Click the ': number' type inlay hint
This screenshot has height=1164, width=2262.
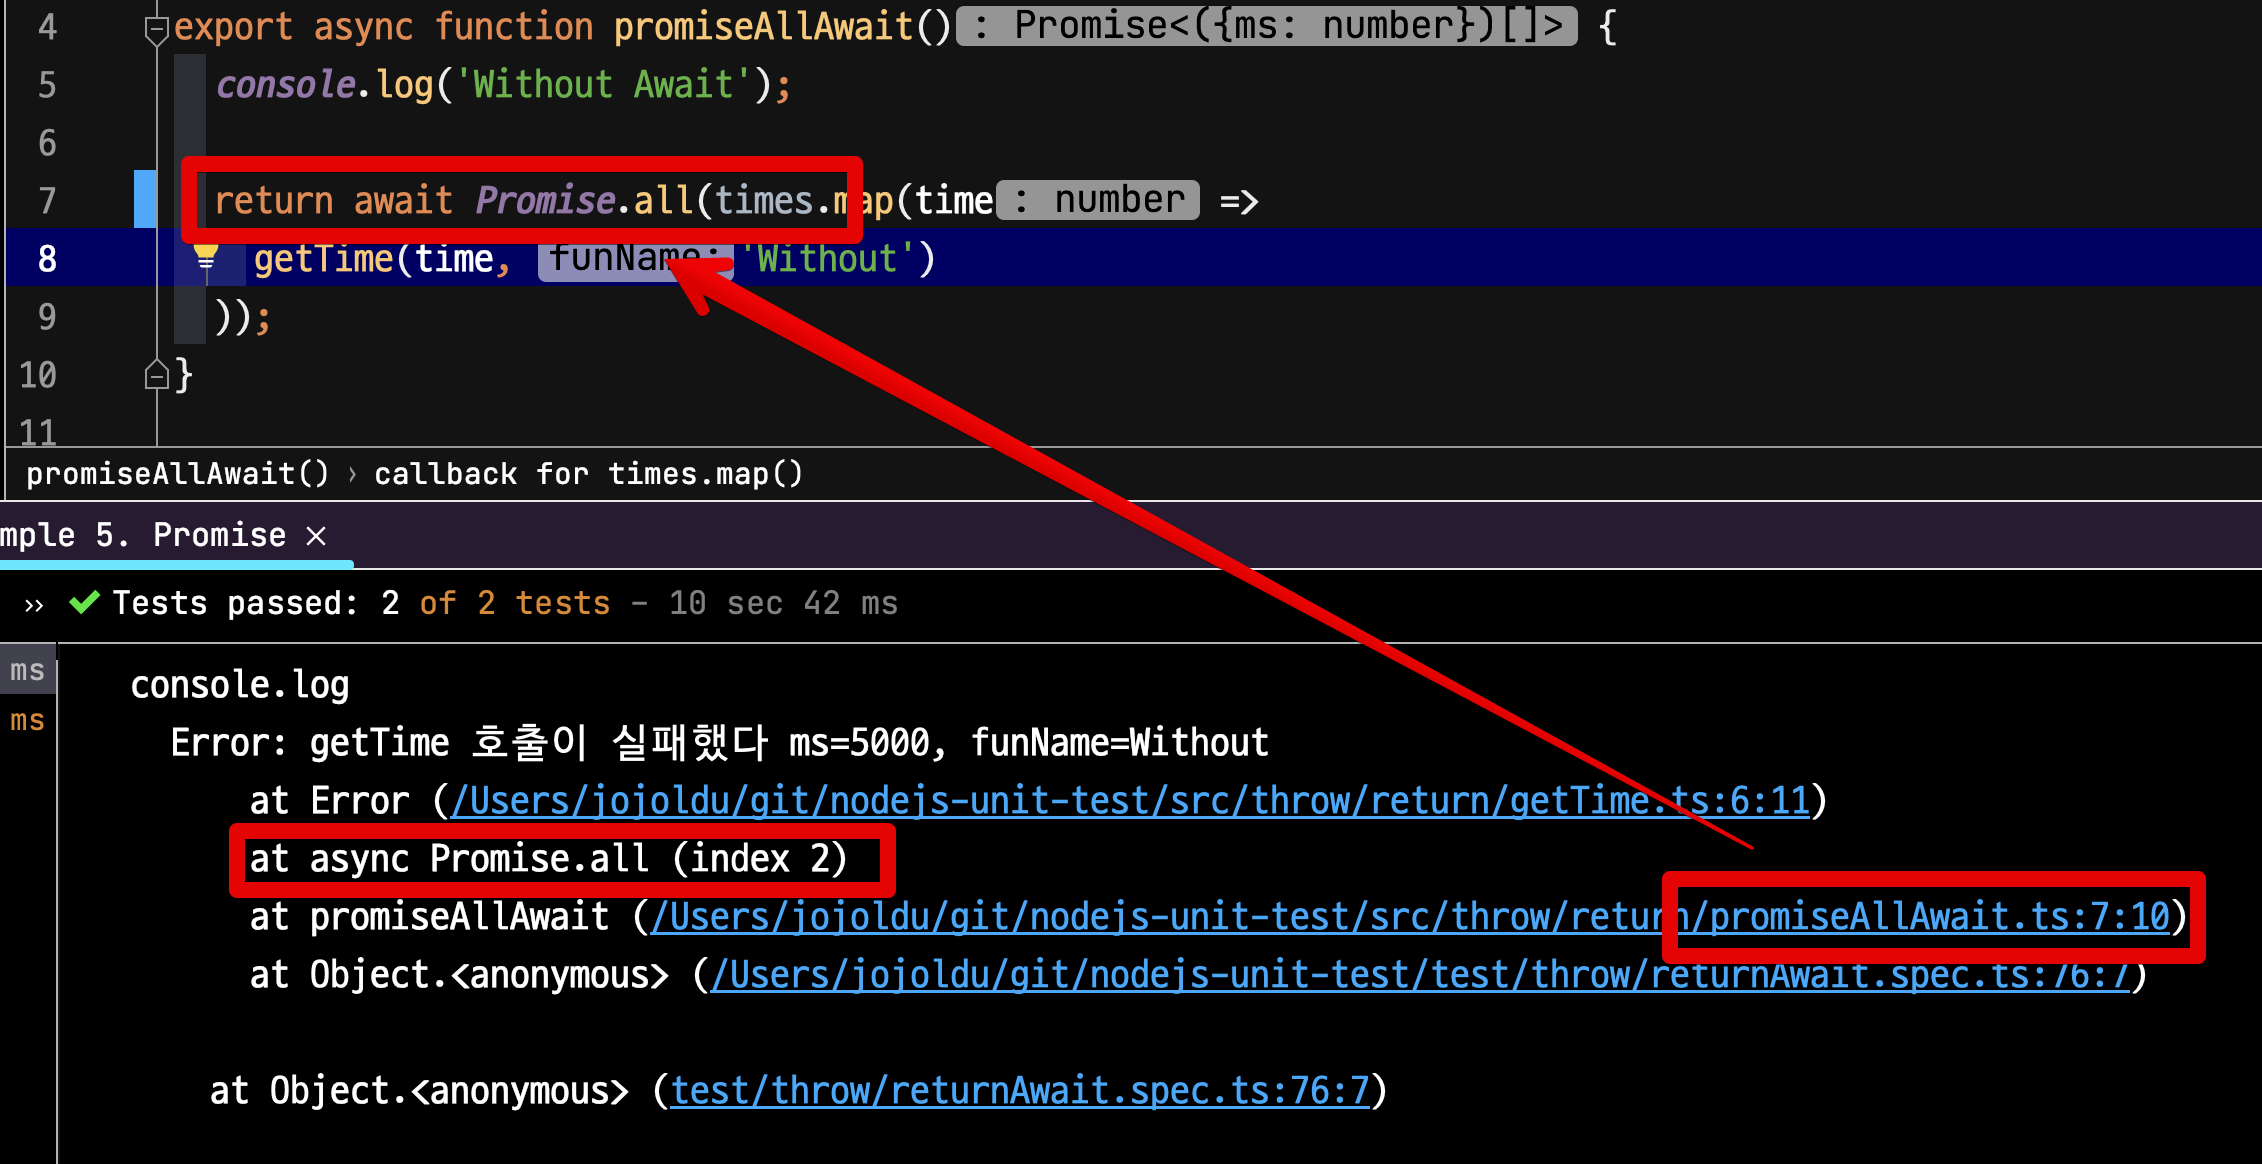[x=1098, y=200]
